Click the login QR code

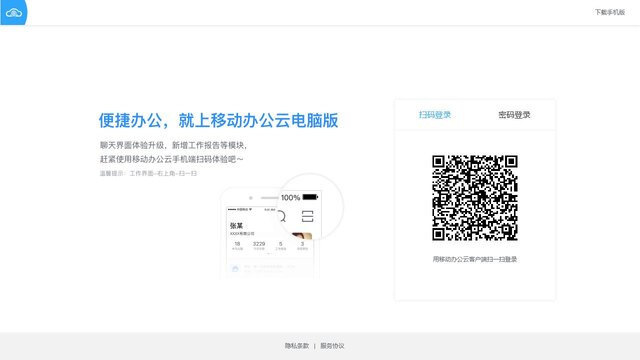point(475,198)
